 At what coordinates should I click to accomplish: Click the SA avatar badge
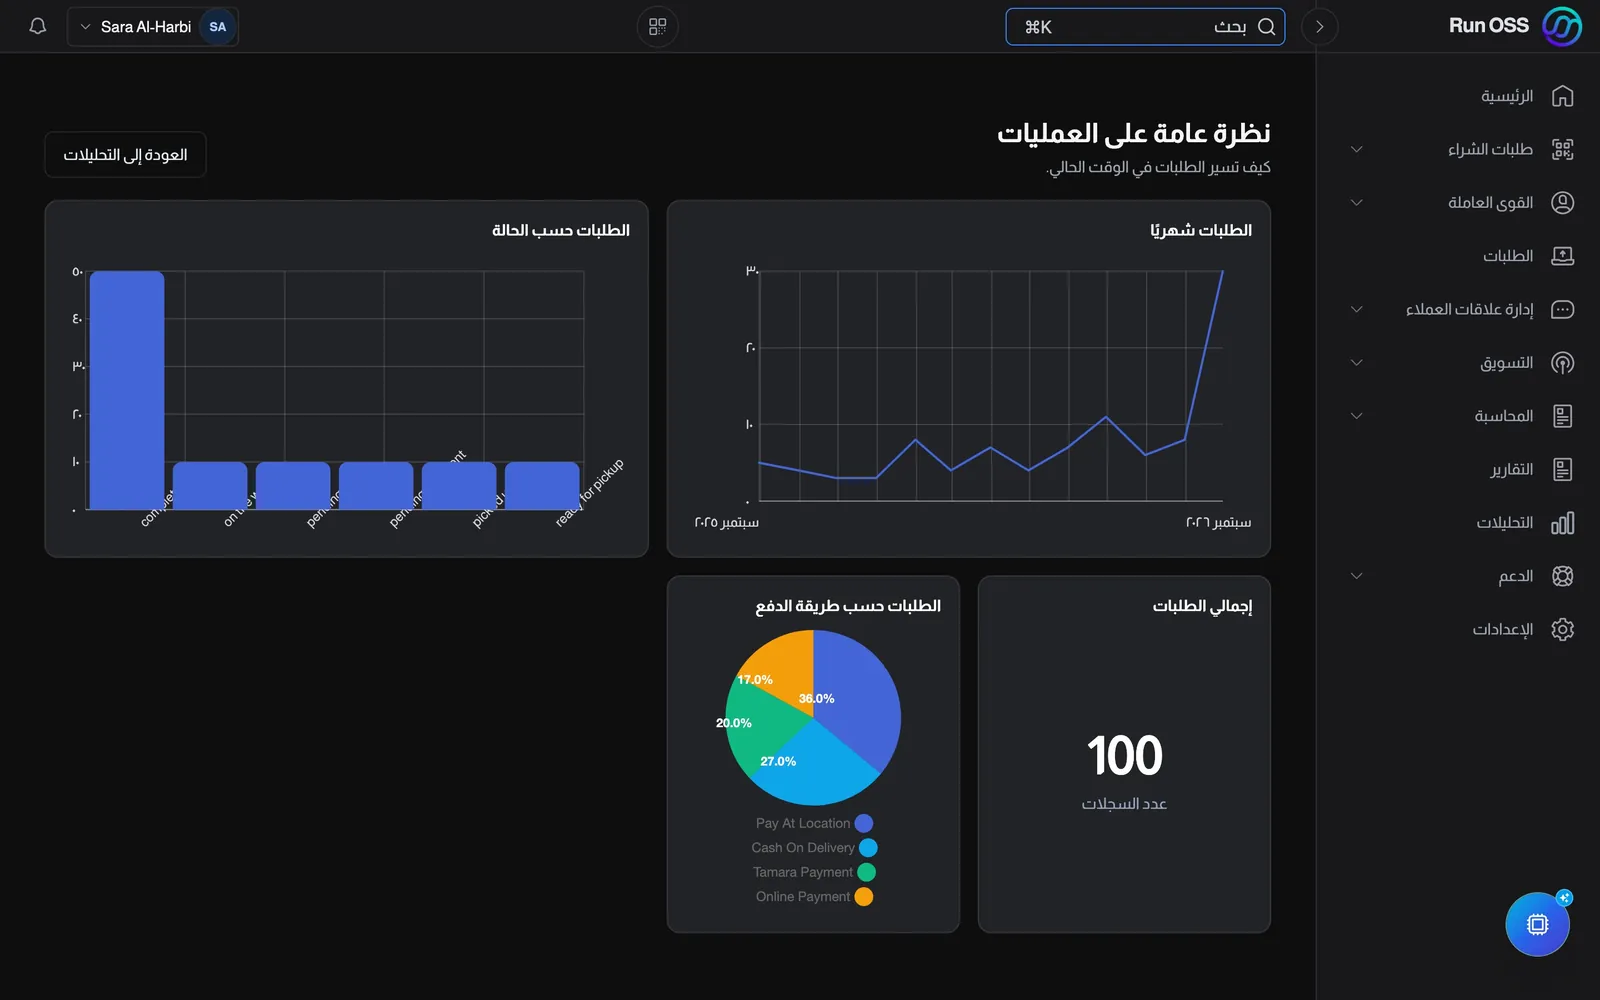click(218, 27)
